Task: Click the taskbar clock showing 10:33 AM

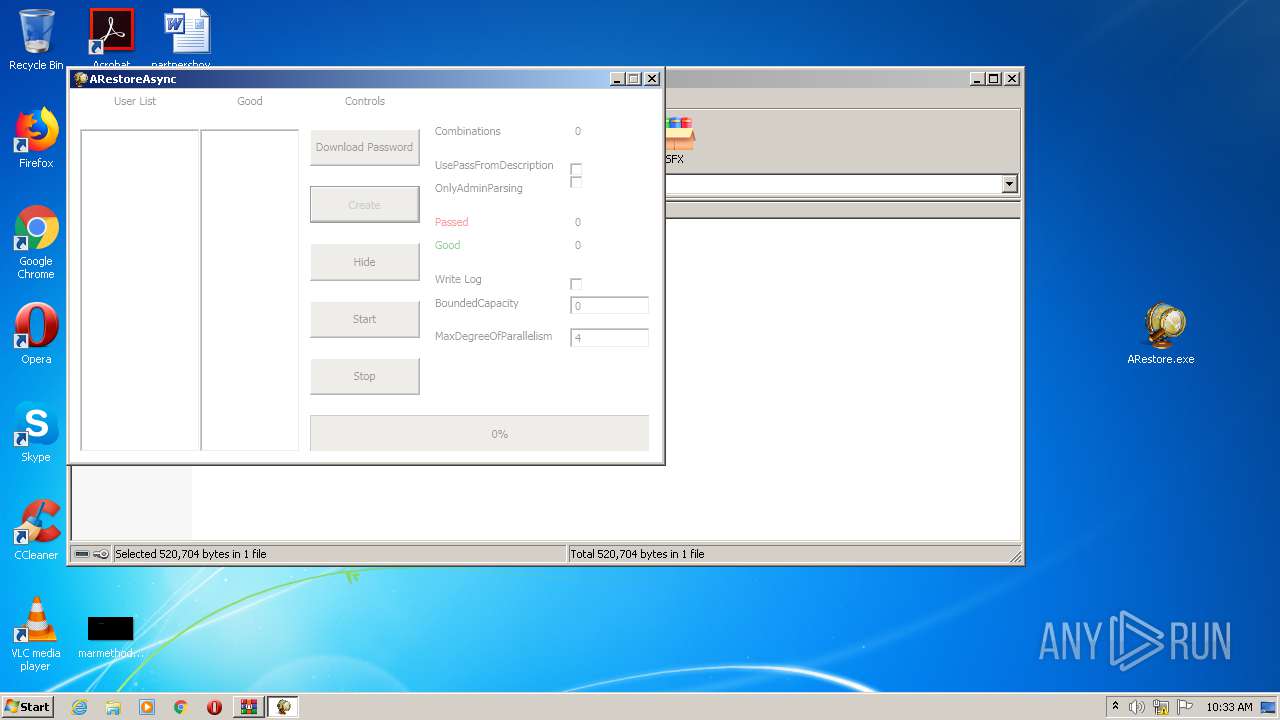Action: [x=1229, y=707]
